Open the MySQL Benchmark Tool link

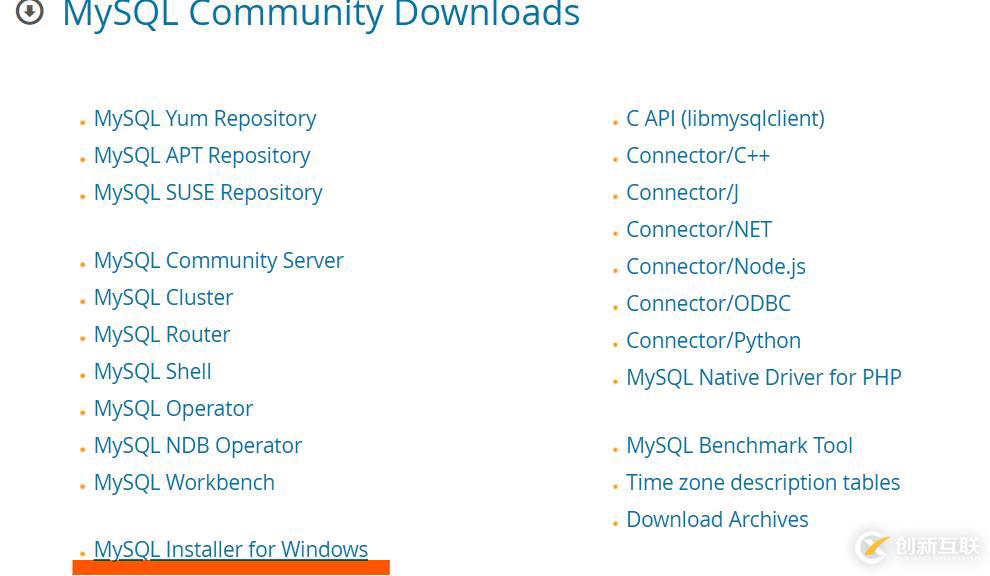point(739,446)
